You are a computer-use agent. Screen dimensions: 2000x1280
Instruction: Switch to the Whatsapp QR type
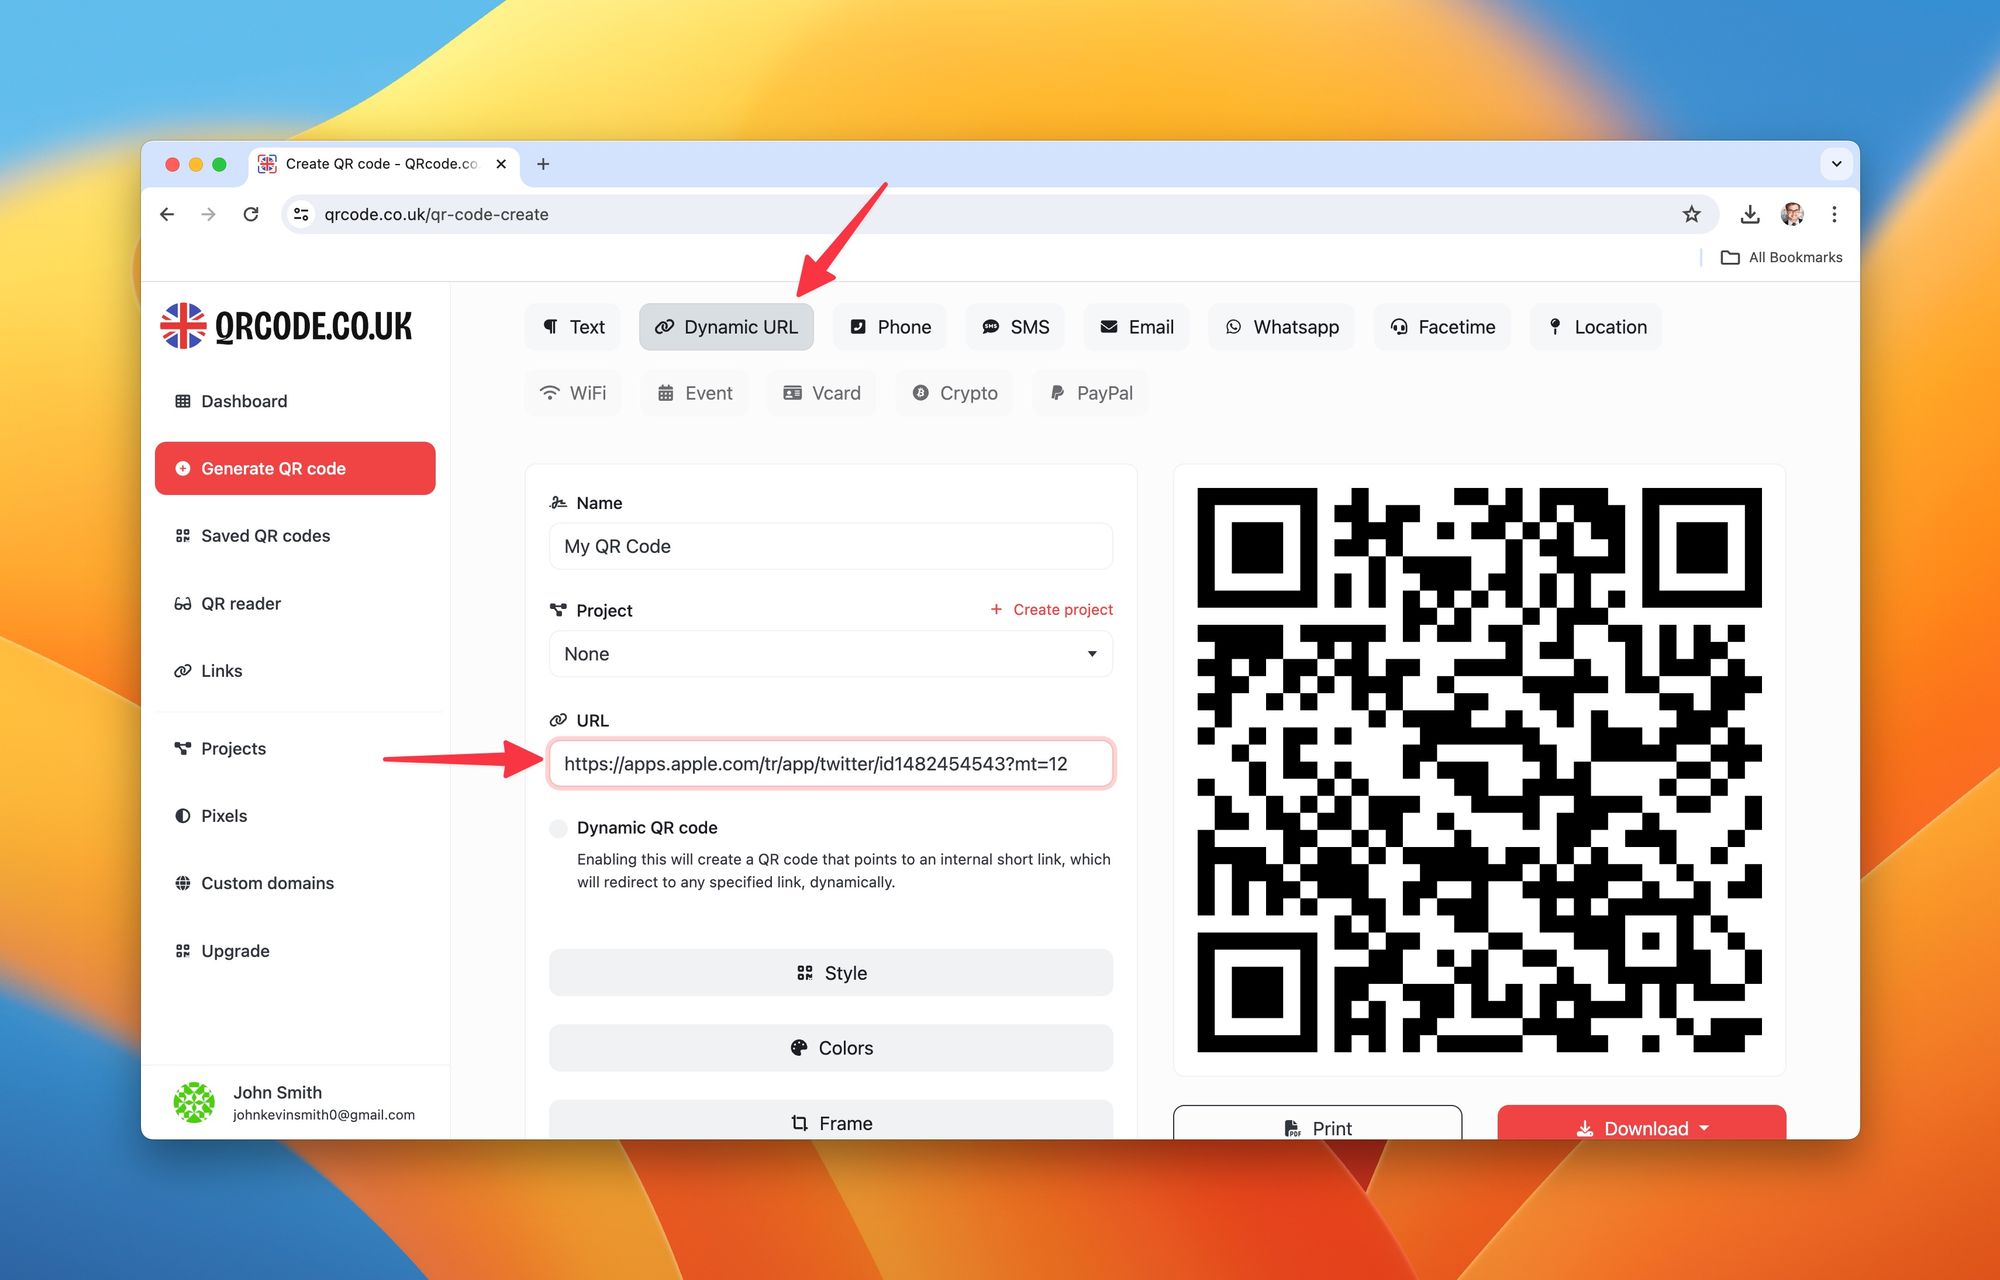point(1282,327)
